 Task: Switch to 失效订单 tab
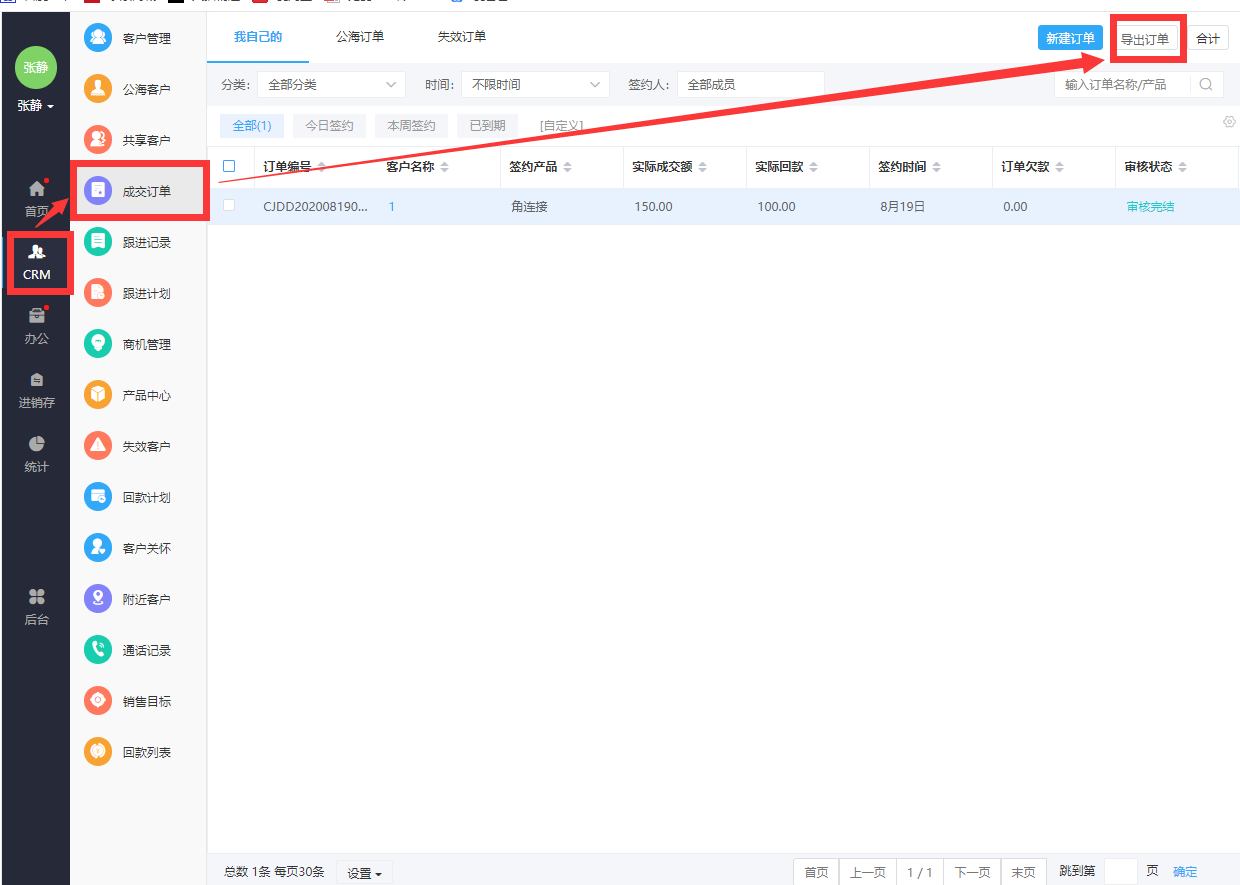(x=462, y=37)
